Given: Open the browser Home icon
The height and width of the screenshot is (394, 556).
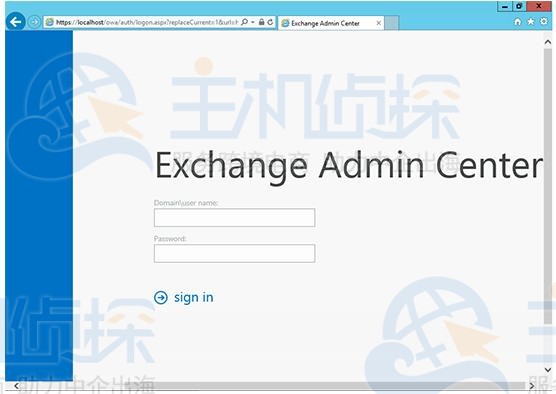Looking at the screenshot, I should [x=518, y=22].
